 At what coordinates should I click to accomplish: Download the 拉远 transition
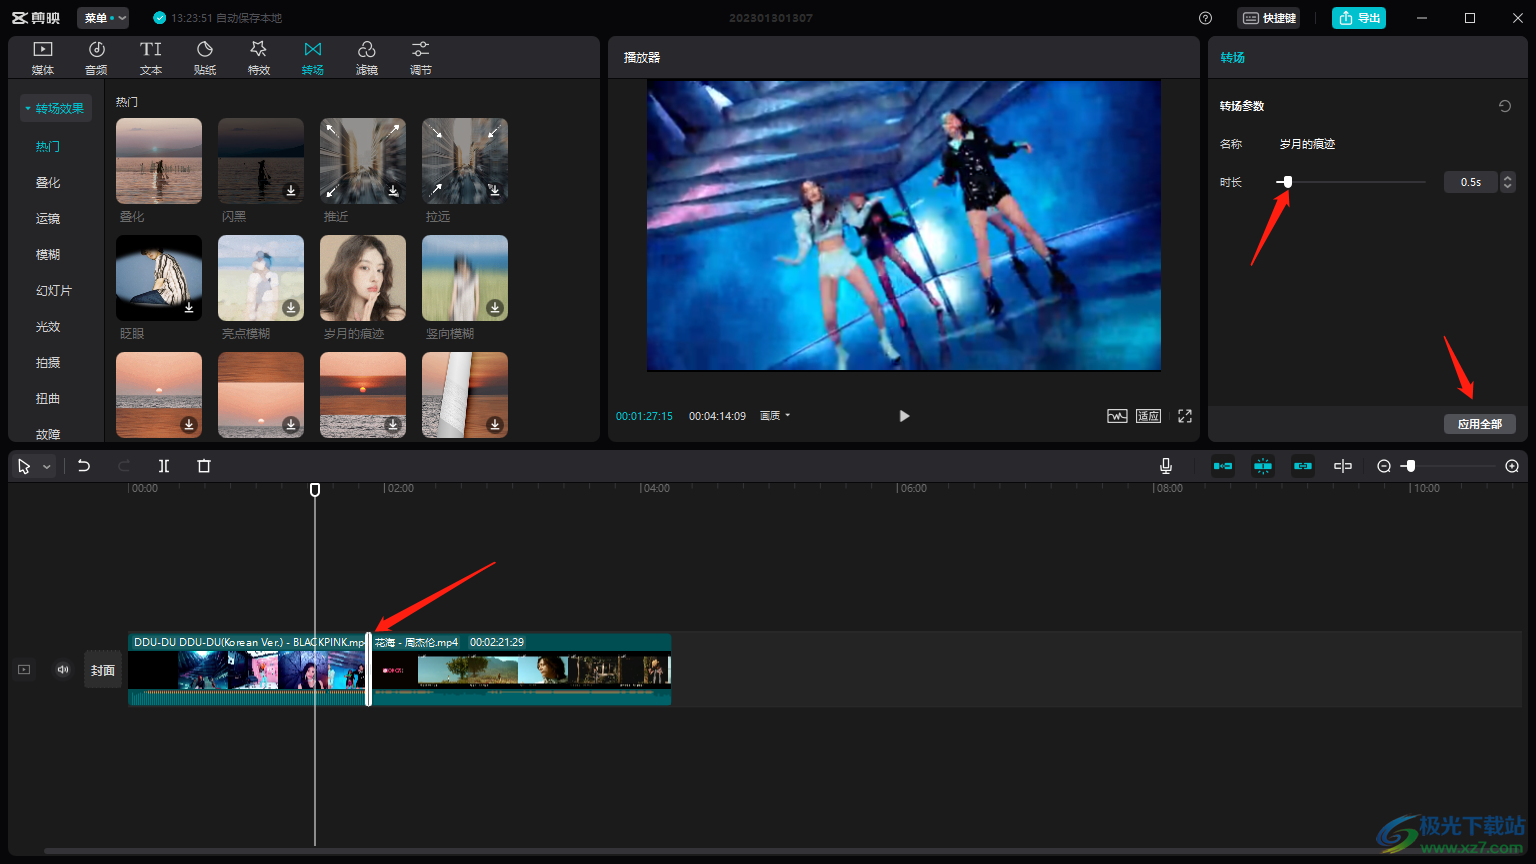pyautogui.click(x=495, y=191)
